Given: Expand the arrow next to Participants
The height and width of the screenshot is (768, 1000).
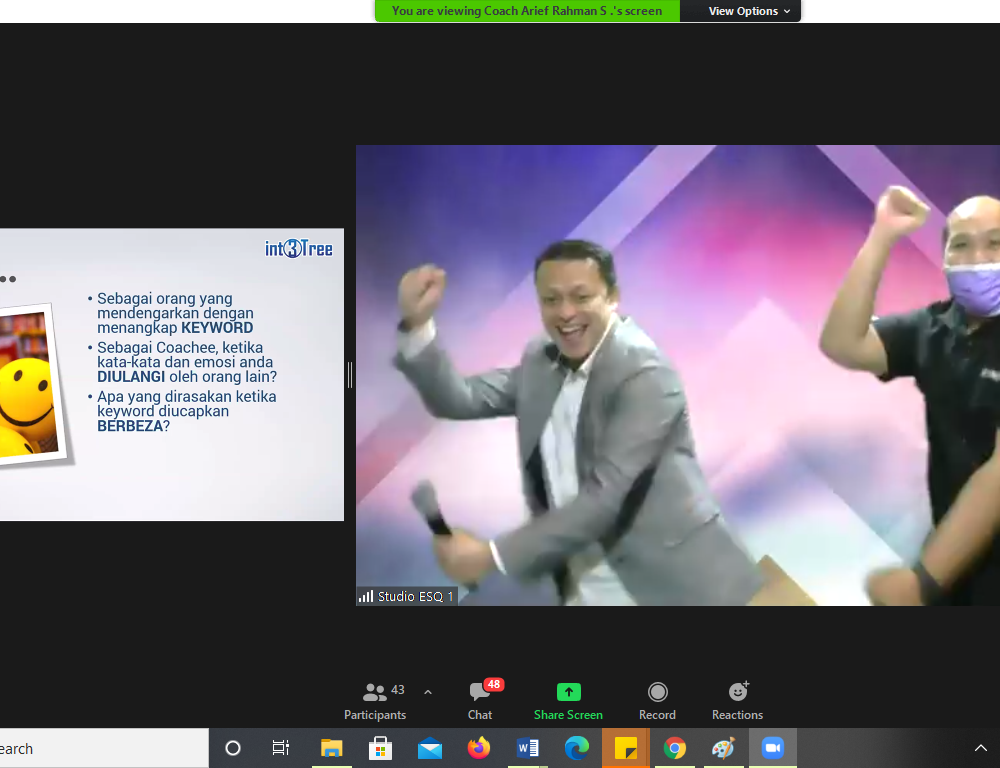Looking at the screenshot, I should 428,692.
